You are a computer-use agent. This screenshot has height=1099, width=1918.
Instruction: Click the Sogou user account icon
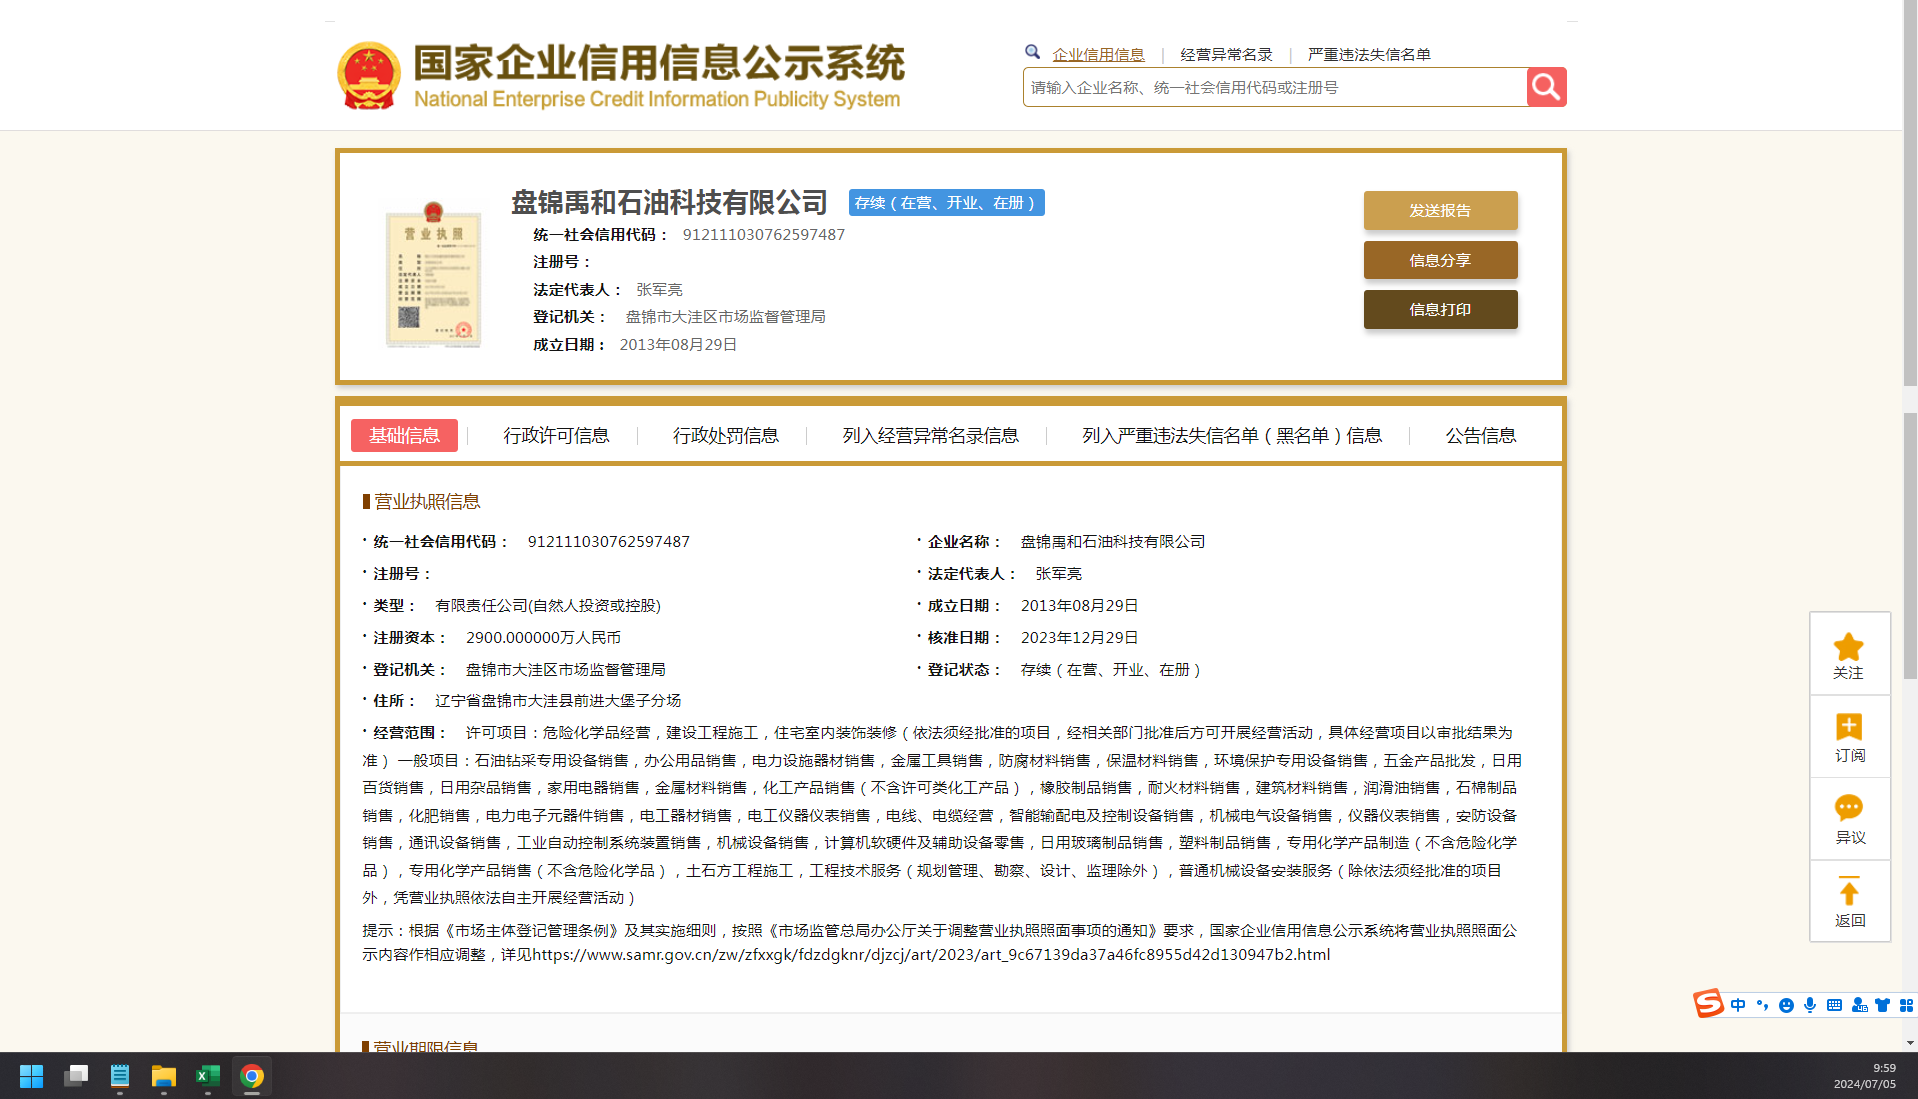pyautogui.click(x=1859, y=1005)
